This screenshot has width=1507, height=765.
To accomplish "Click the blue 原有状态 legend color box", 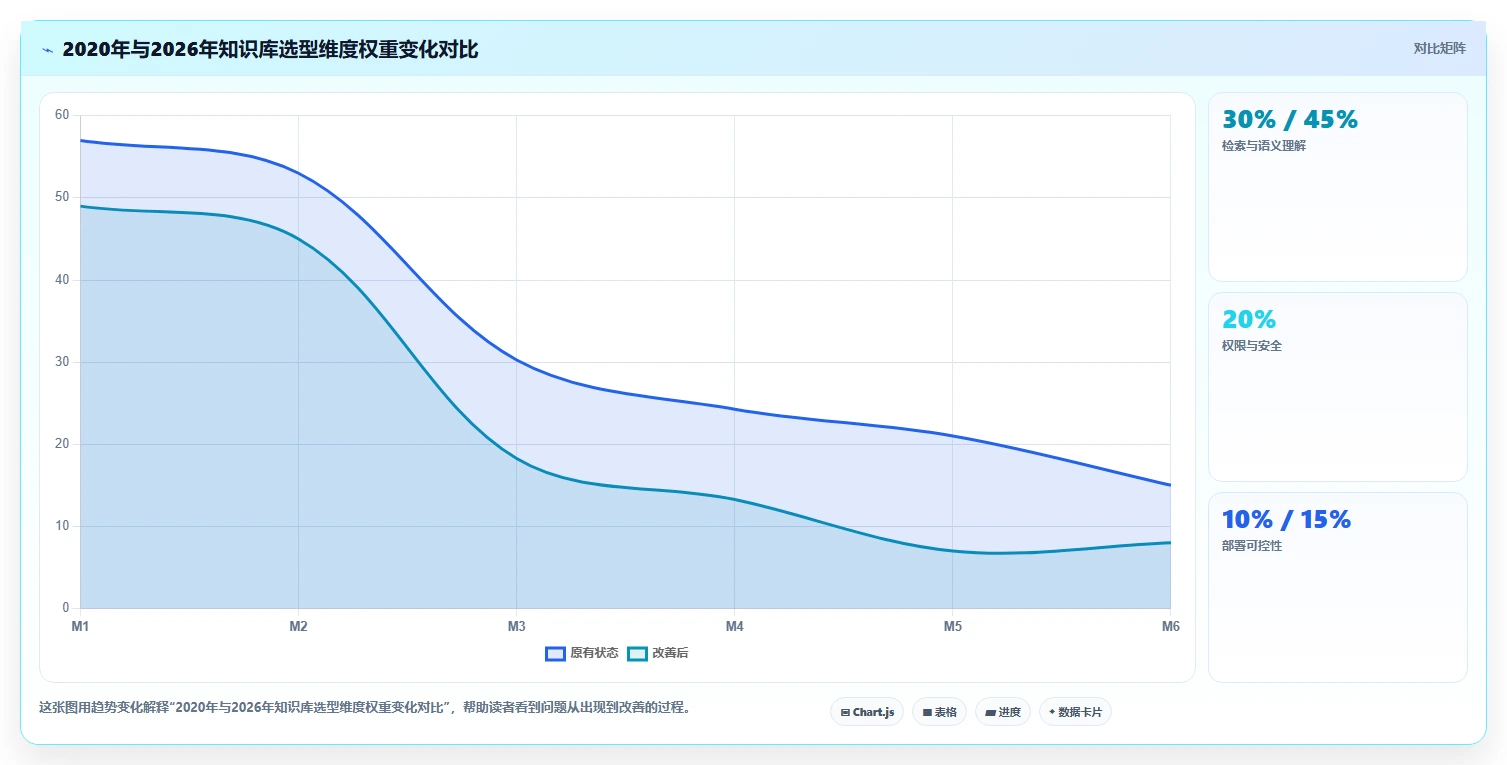I will [x=556, y=653].
